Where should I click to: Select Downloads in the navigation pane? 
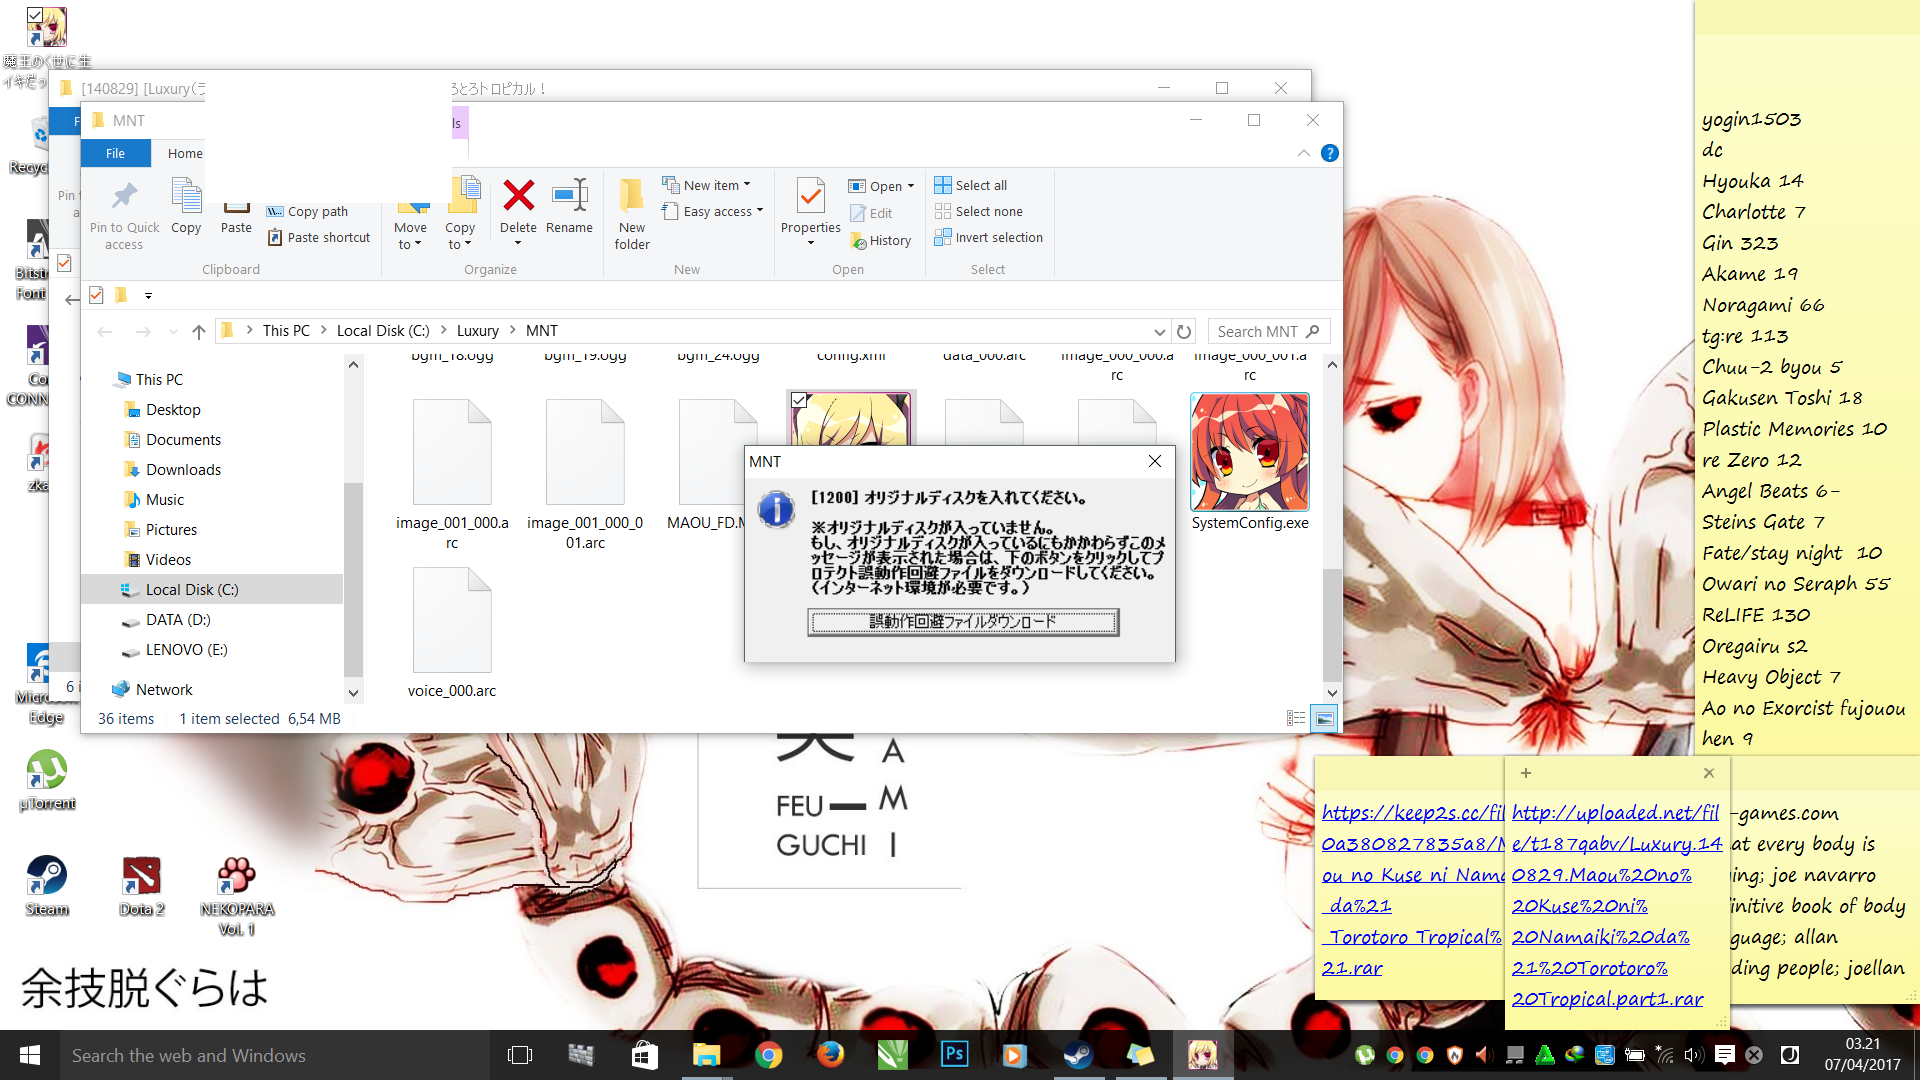pyautogui.click(x=183, y=470)
